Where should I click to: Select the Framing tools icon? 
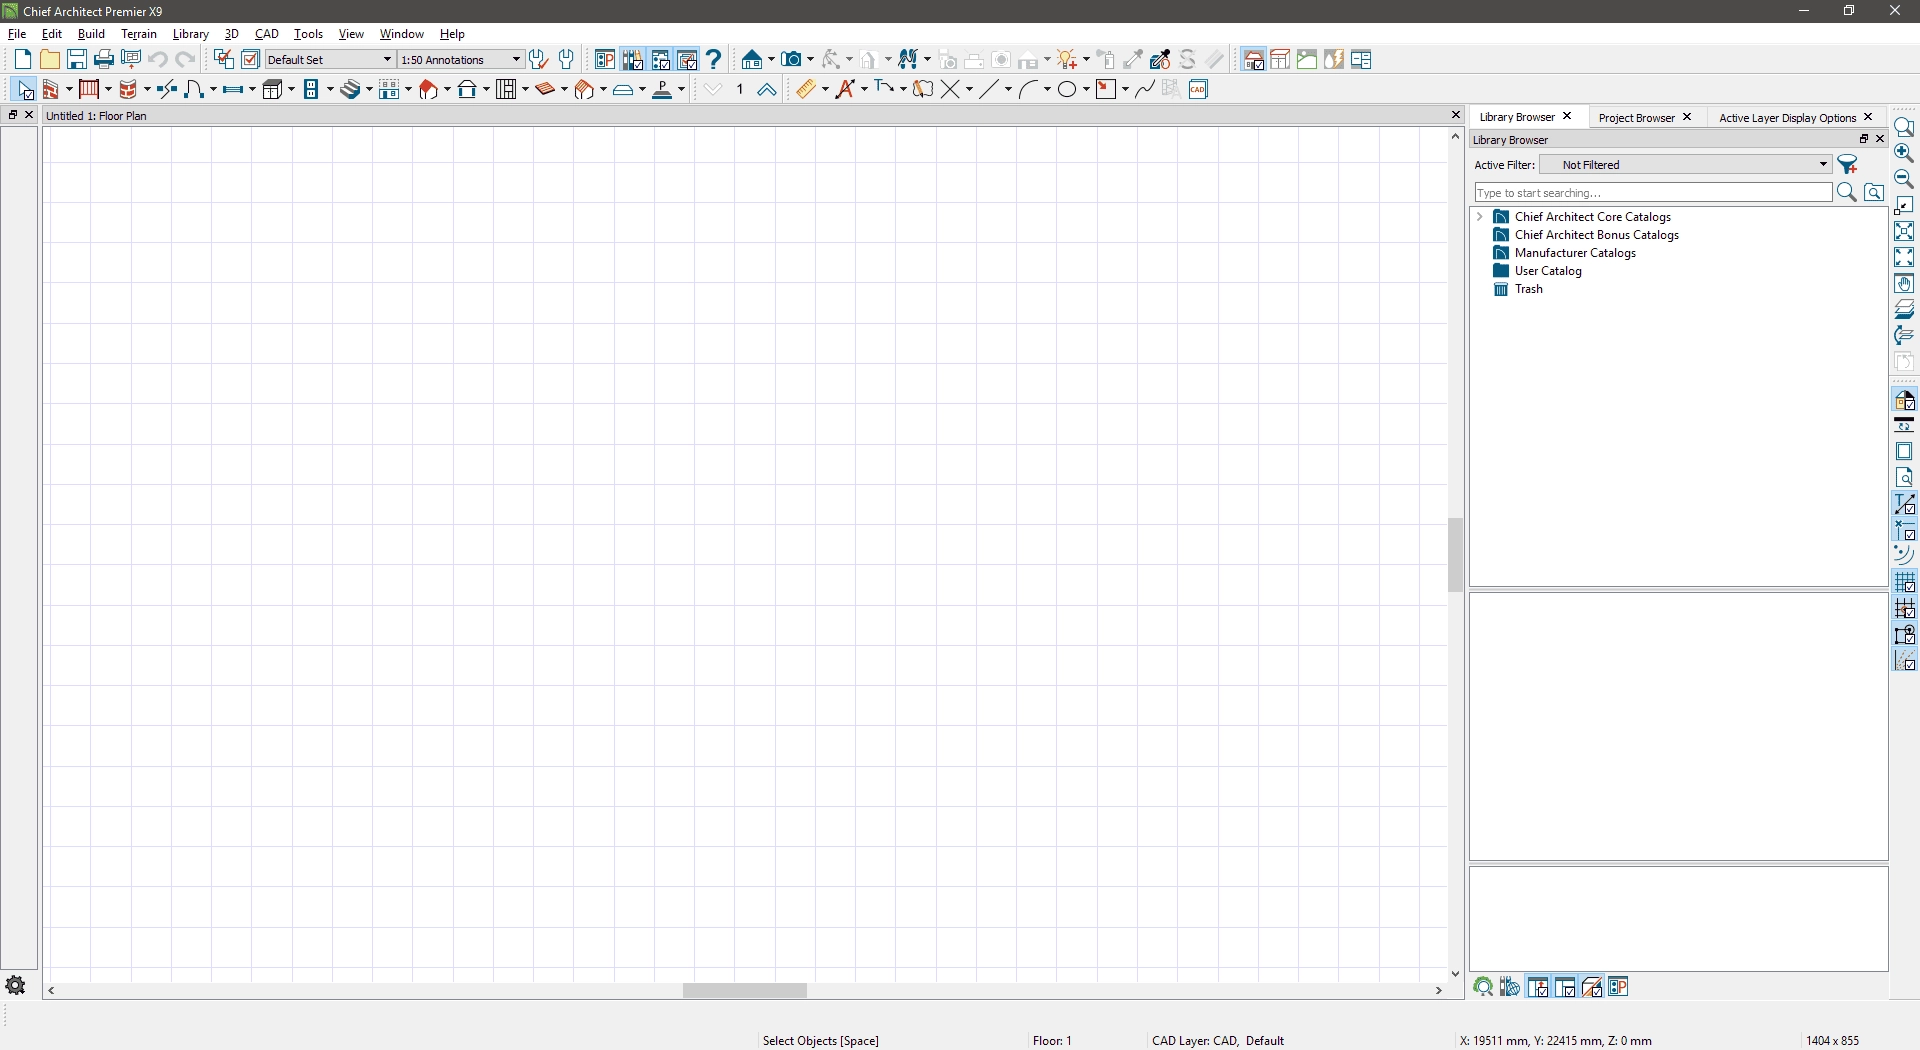tap(506, 90)
